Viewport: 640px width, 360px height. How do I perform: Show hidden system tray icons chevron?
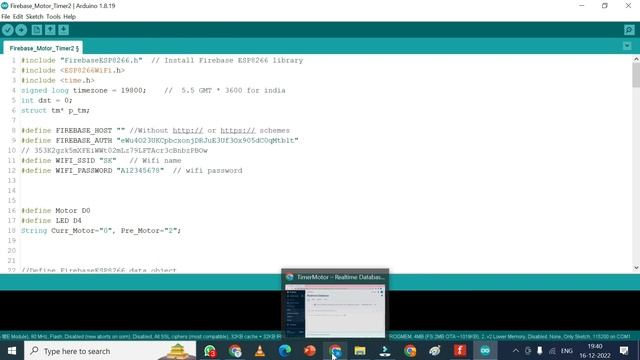[x=516, y=351]
